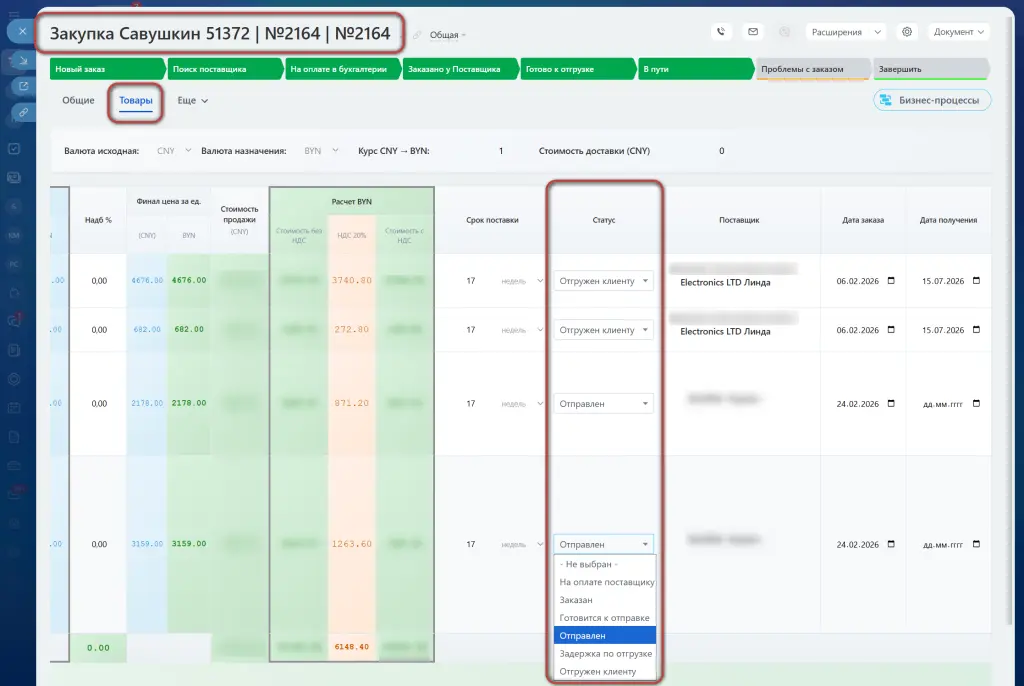Open order date calendar for the 4676.00 row

click(x=891, y=281)
